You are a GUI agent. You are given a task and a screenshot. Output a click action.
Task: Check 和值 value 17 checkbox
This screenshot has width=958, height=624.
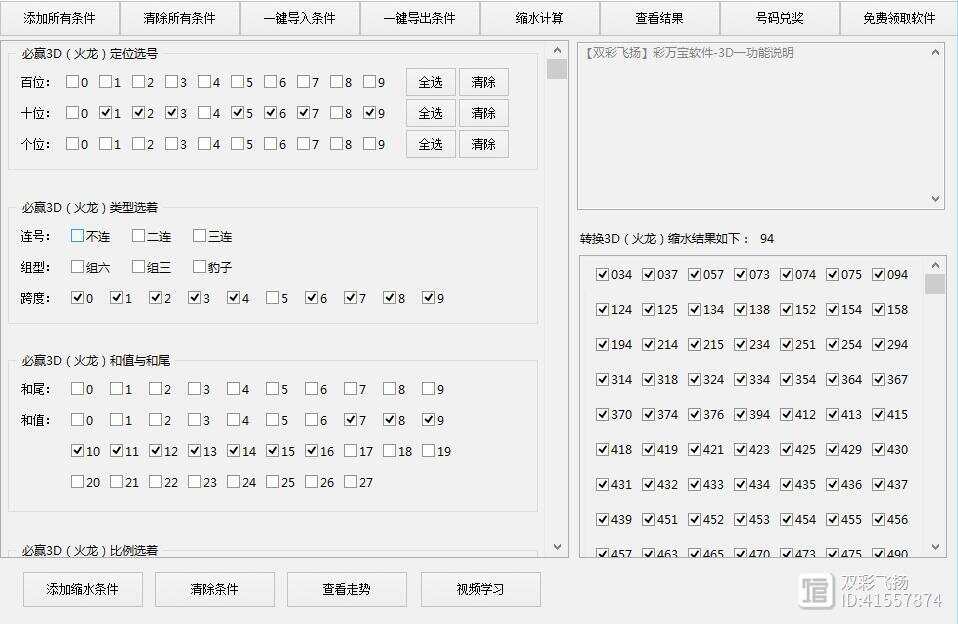[350, 450]
